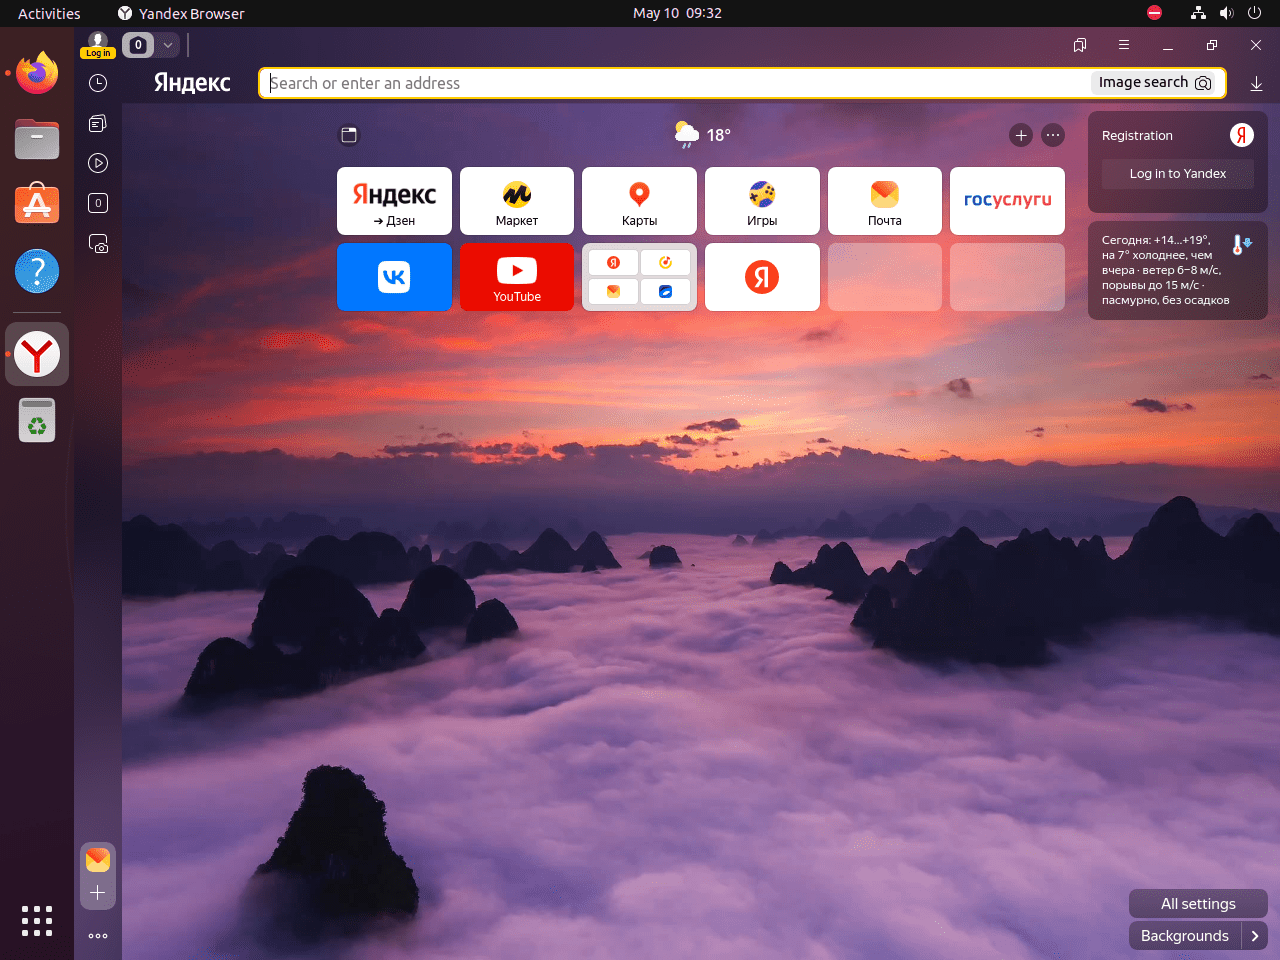The image size is (1280, 960).
Task: Expand the tab list dropdown arrow
Action: point(168,45)
